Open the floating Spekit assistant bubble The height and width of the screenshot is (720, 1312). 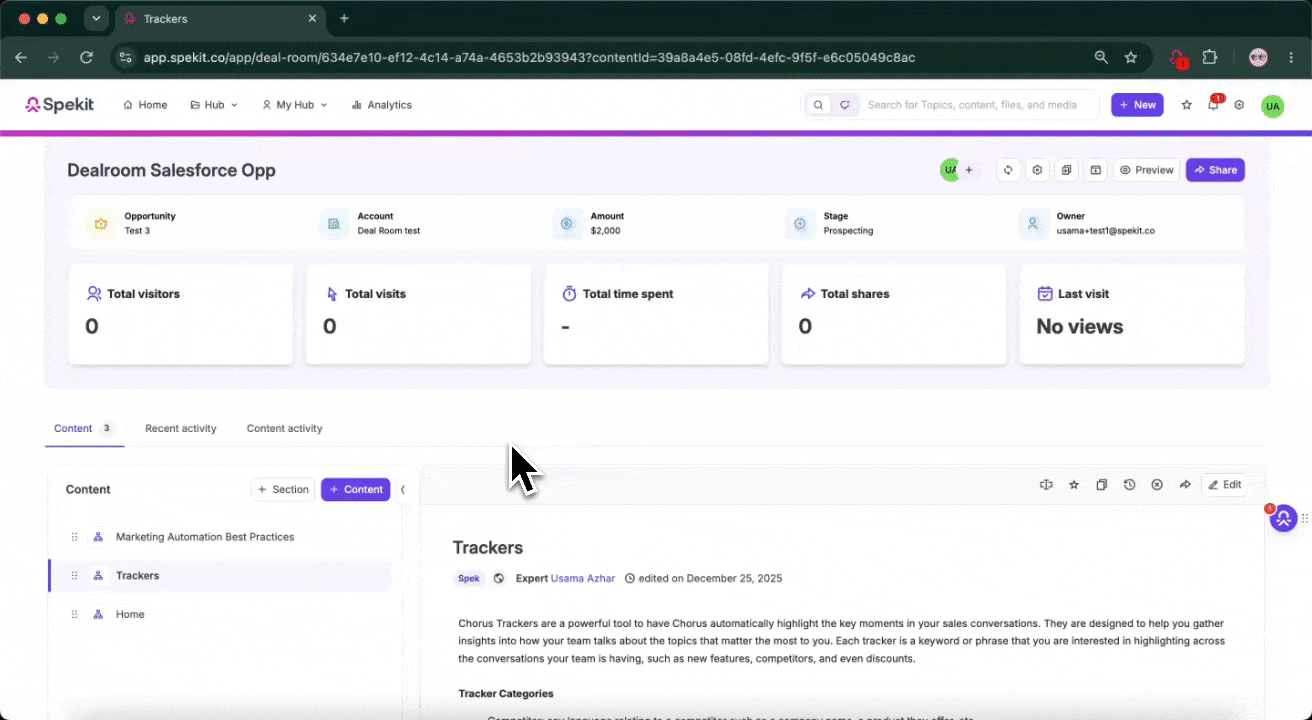[x=1283, y=518]
